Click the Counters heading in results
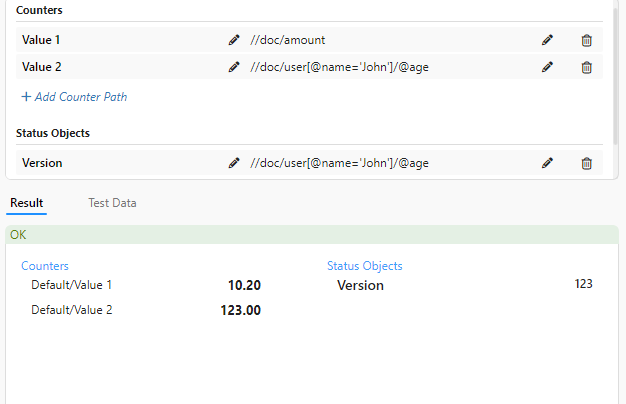Image resolution: width=626 pixels, height=404 pixels. (45, 266)
